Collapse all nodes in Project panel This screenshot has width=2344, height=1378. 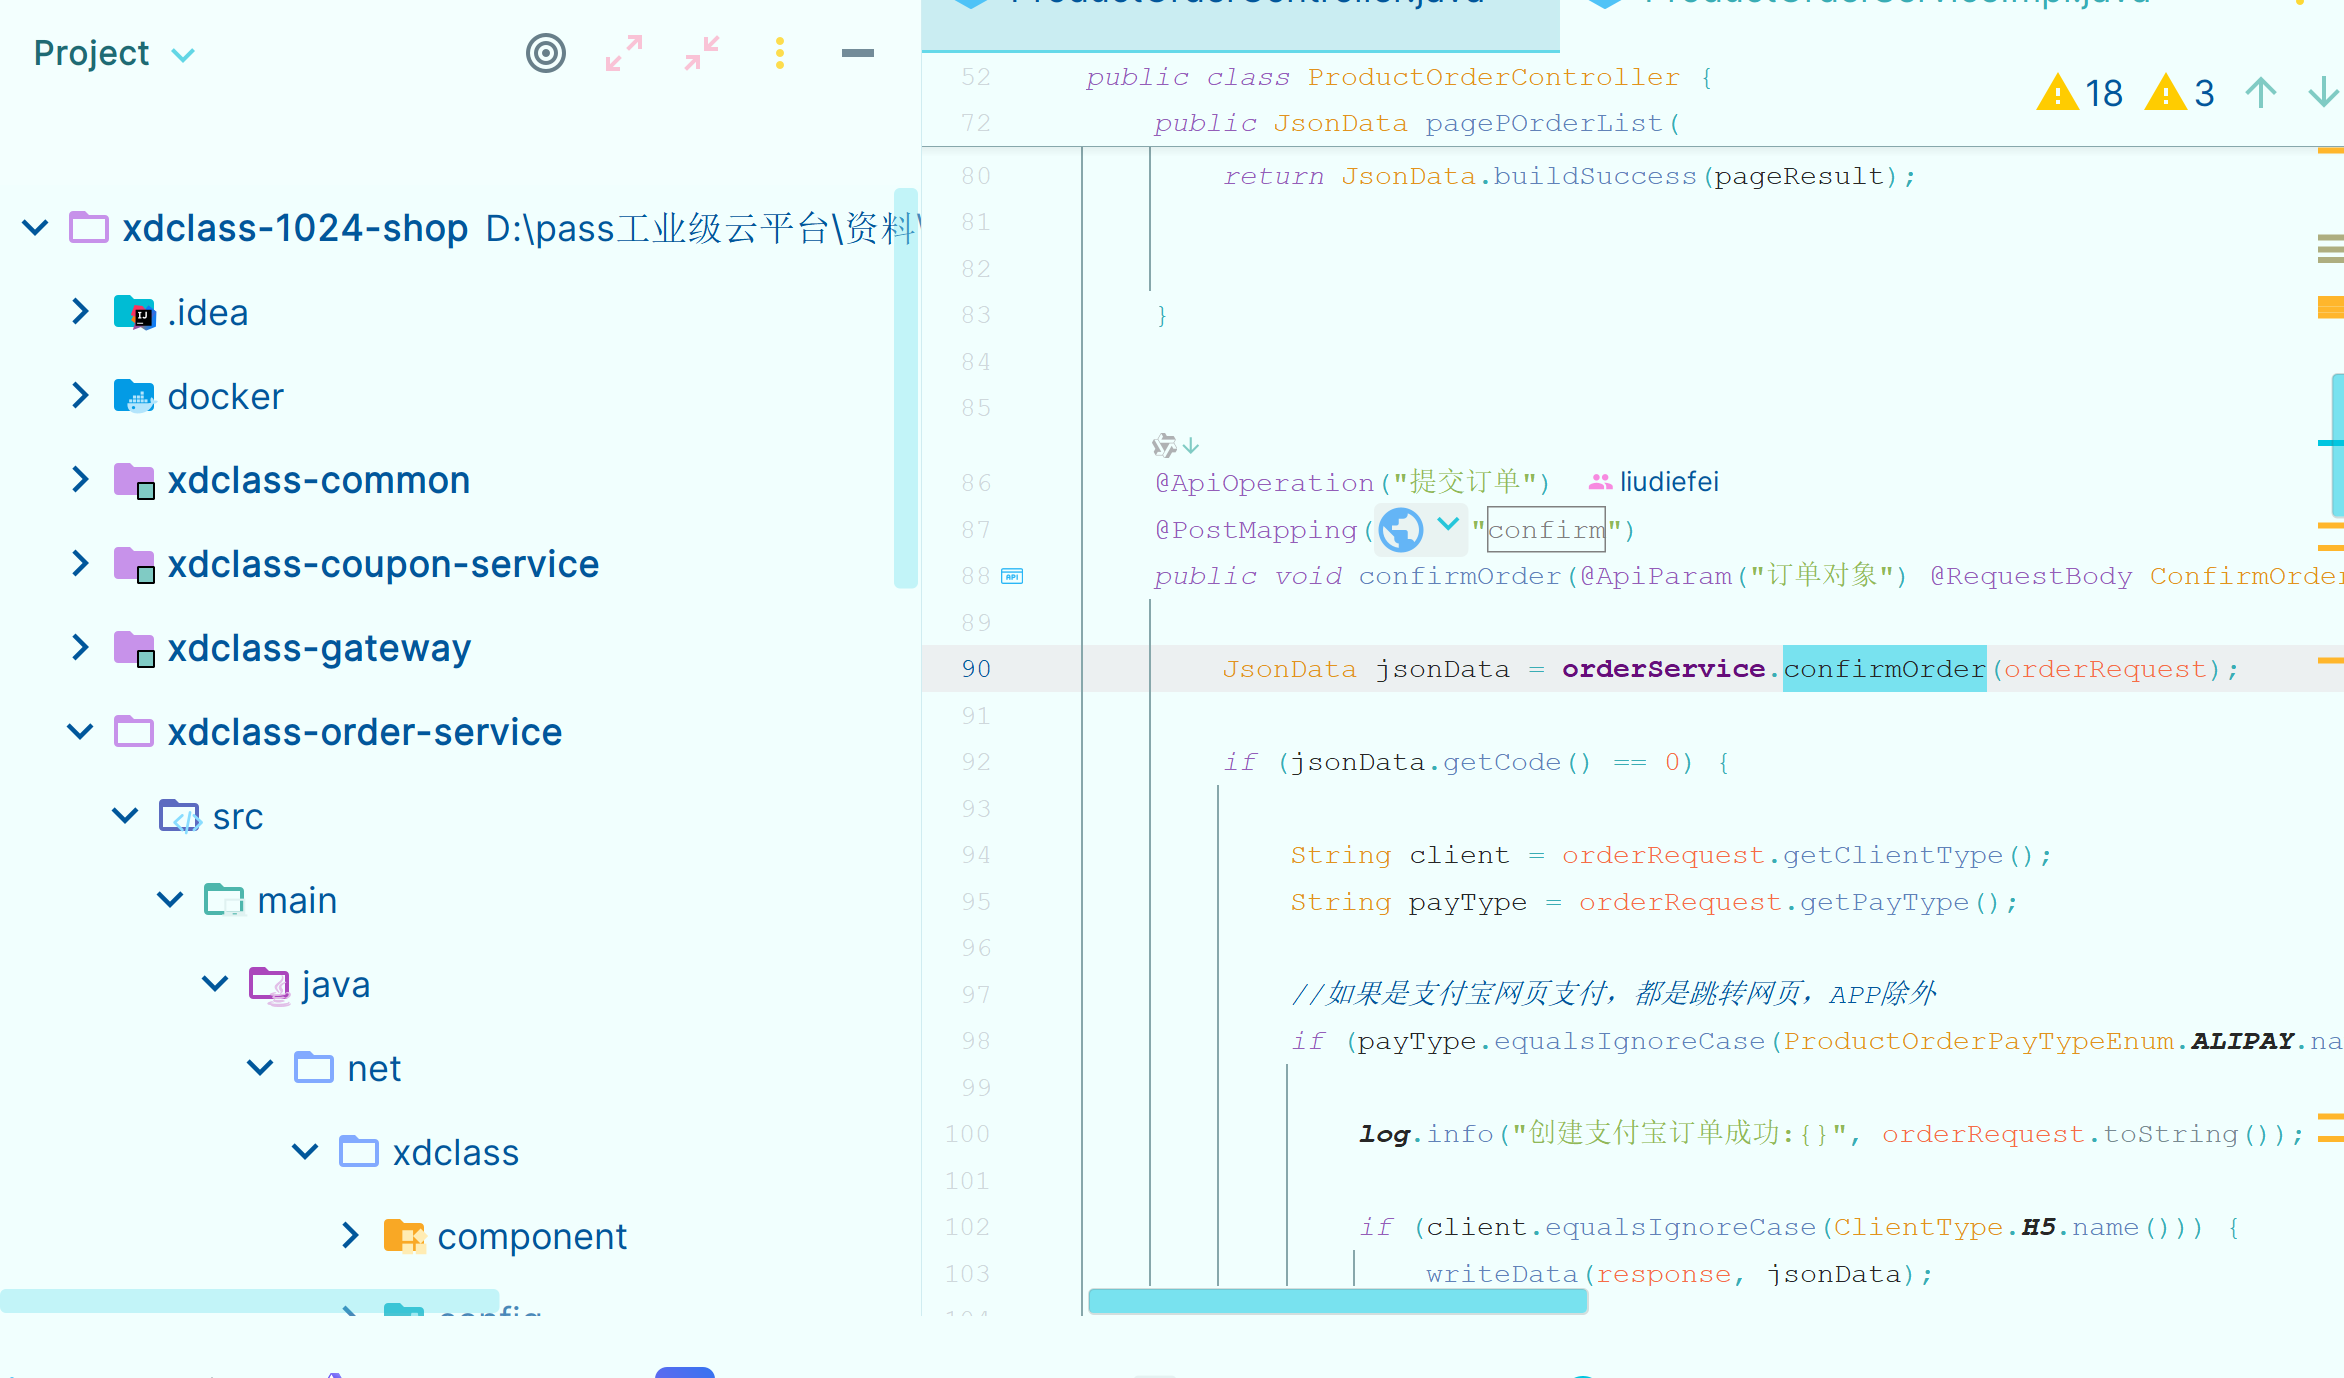[702, 53]
